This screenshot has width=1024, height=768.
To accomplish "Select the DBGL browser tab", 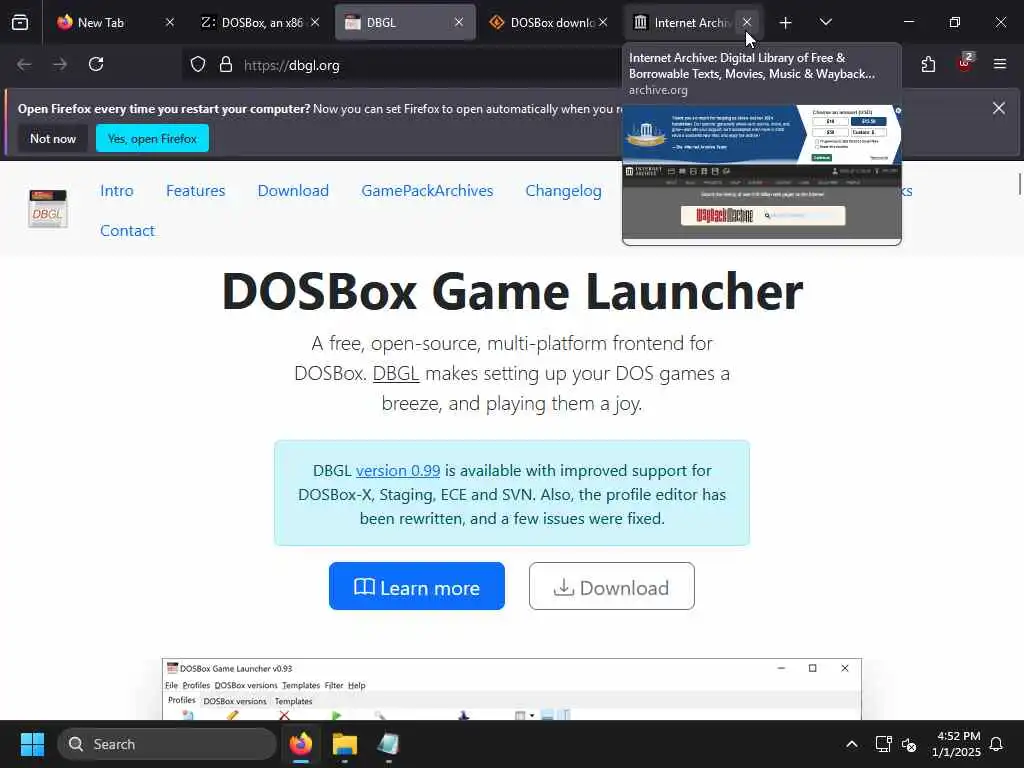I will (405, 22).
